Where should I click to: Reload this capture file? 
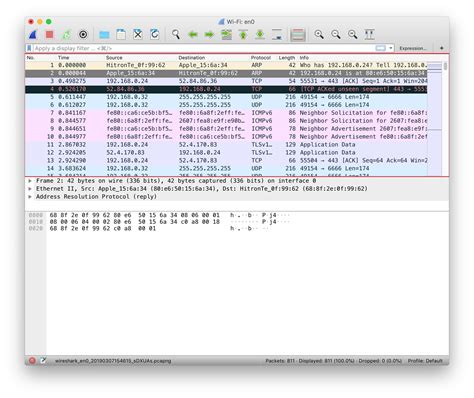[x=154, y=34]
